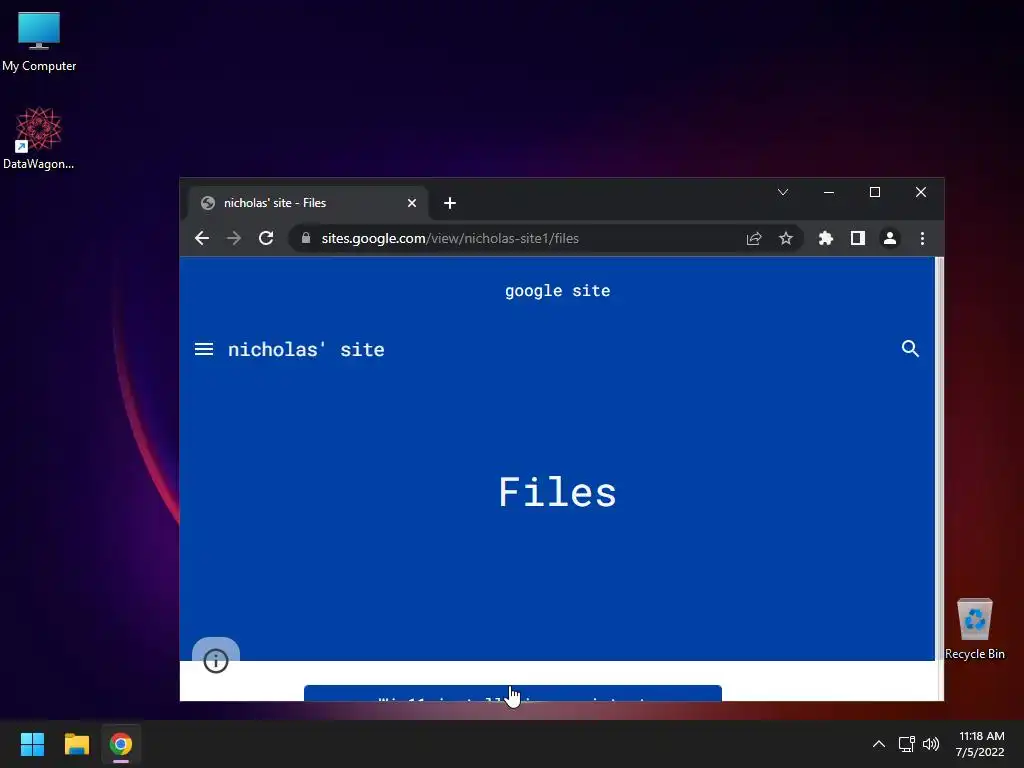Open the volume speaker tray icon
1024x768 pixels.
(x=931, y=744)
